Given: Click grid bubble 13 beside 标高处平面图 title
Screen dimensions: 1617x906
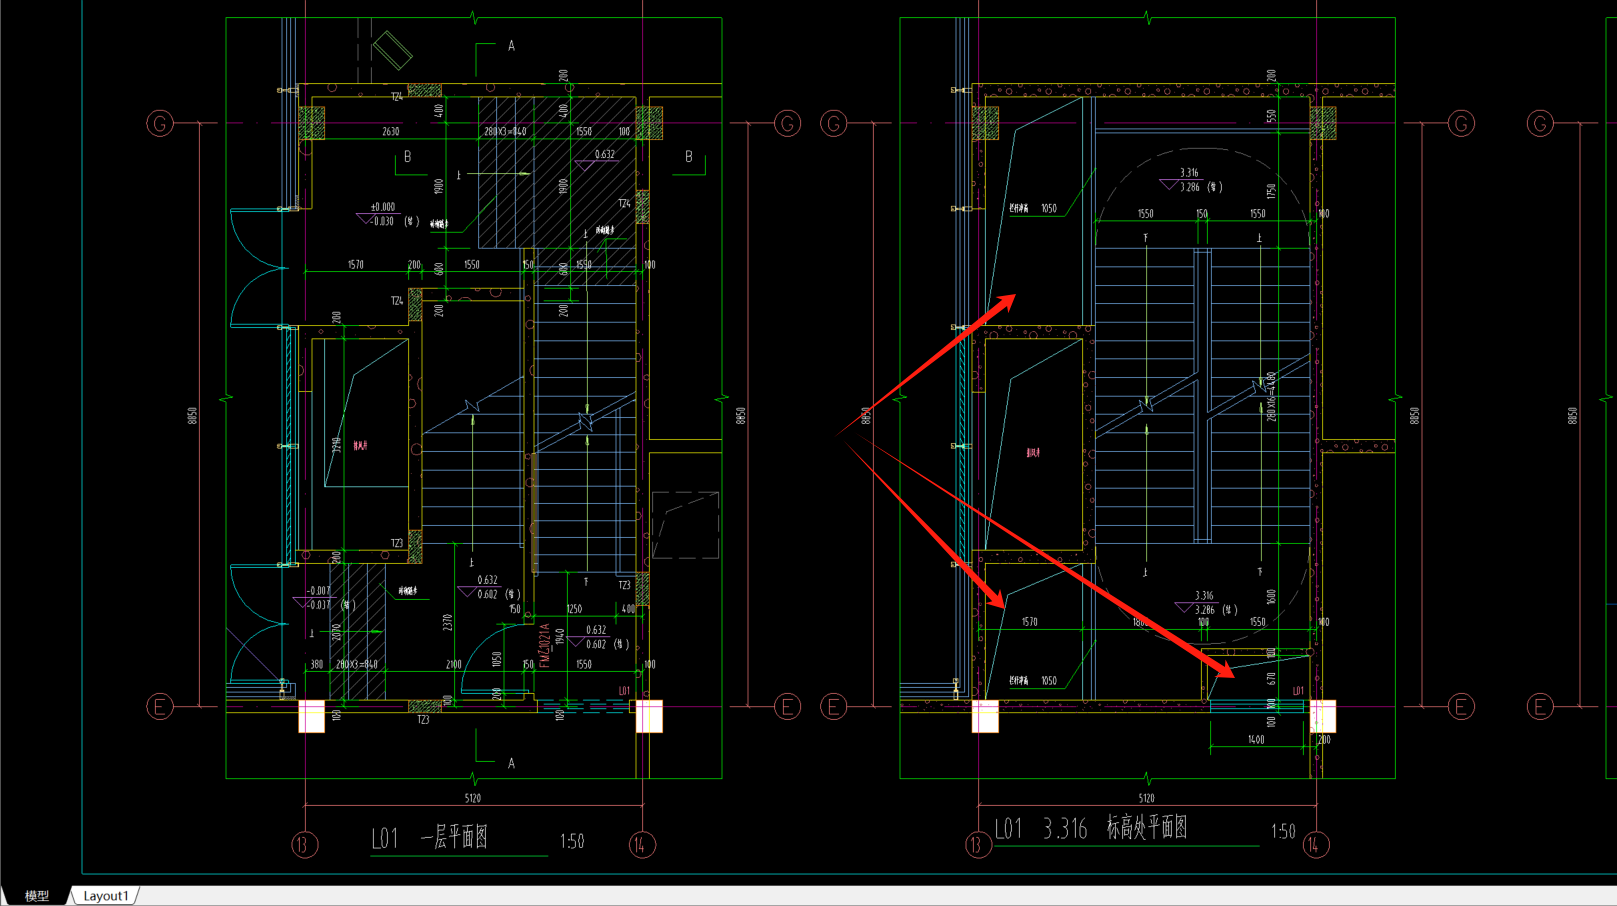Looking at the screenshot, I should [x=978, y=845].
